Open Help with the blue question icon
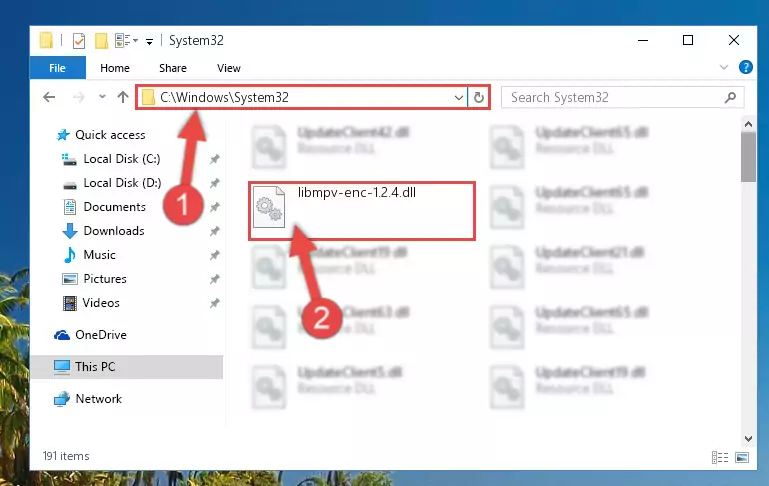 click(745, 67)
